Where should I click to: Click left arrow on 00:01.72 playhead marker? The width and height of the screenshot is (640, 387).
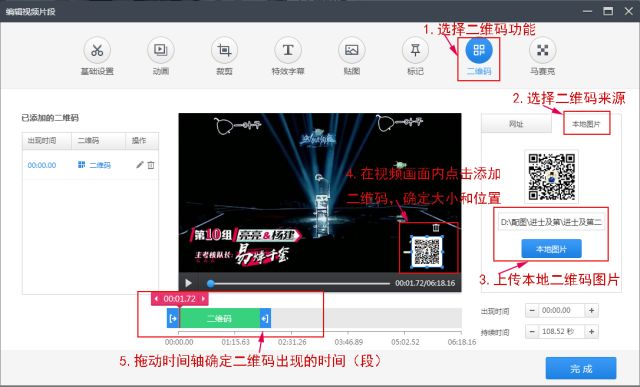tap(156, 299)
